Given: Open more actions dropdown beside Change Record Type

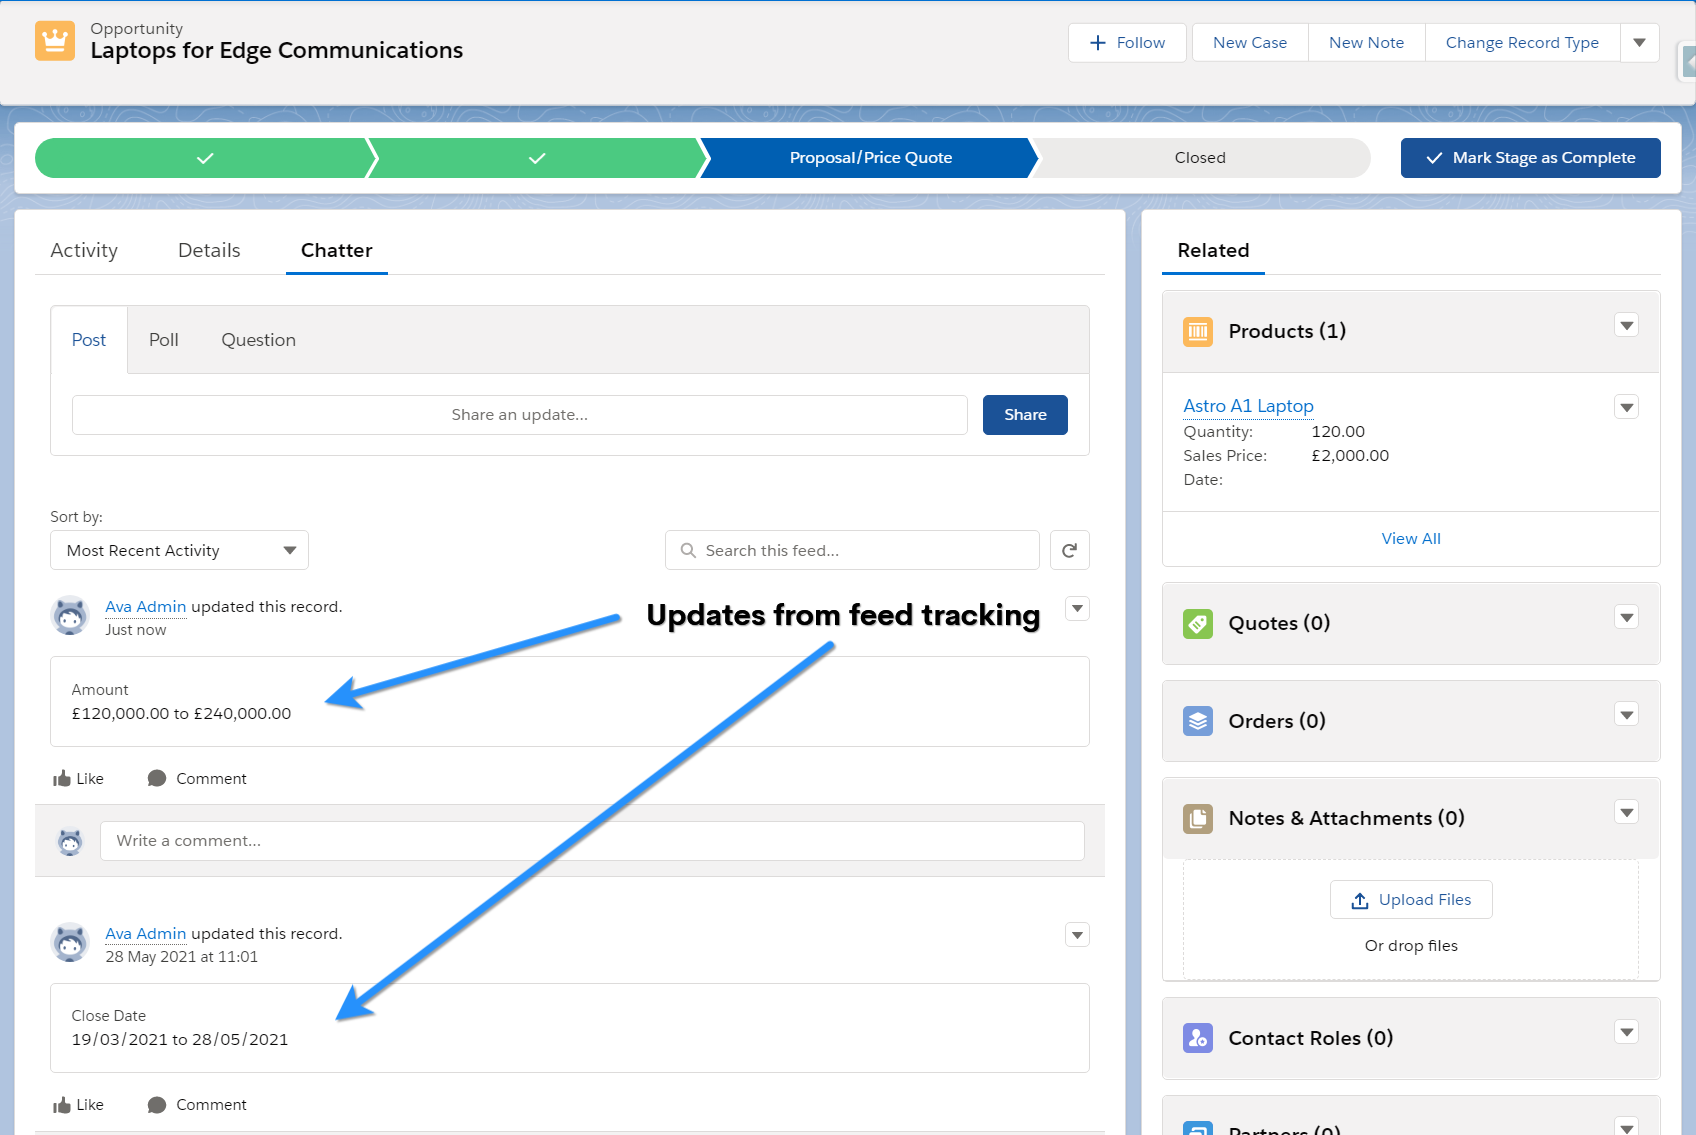Looking at the screenshot, I should [1640, 43].
